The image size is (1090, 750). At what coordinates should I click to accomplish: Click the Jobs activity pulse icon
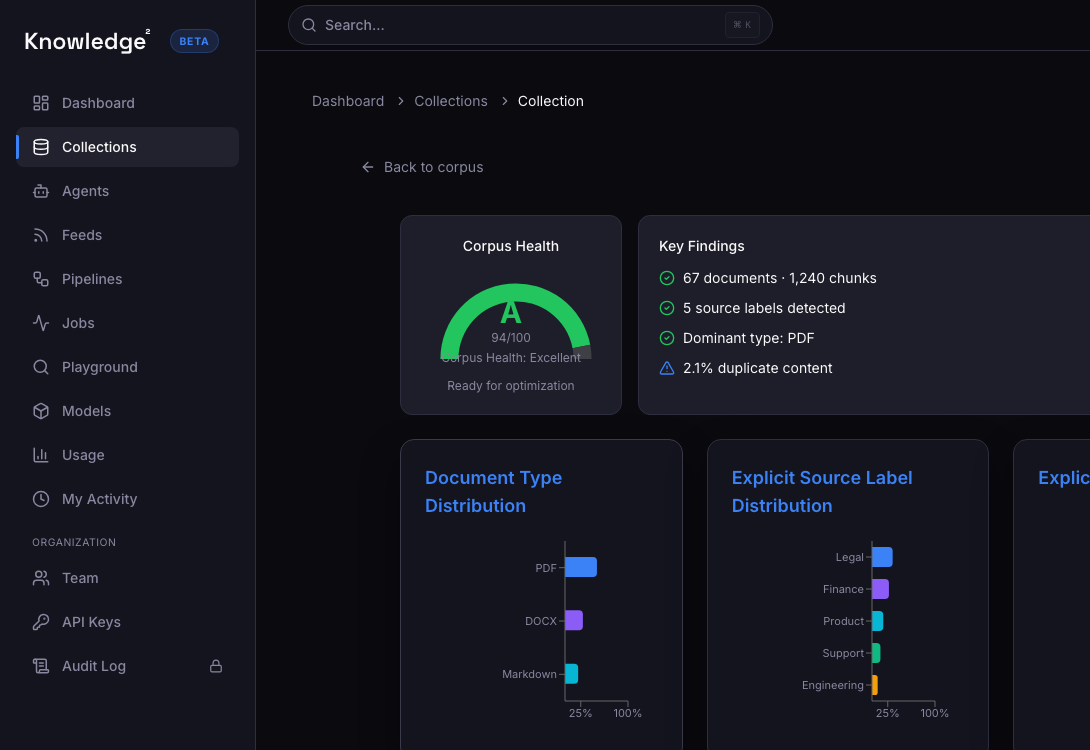point(41,323)
